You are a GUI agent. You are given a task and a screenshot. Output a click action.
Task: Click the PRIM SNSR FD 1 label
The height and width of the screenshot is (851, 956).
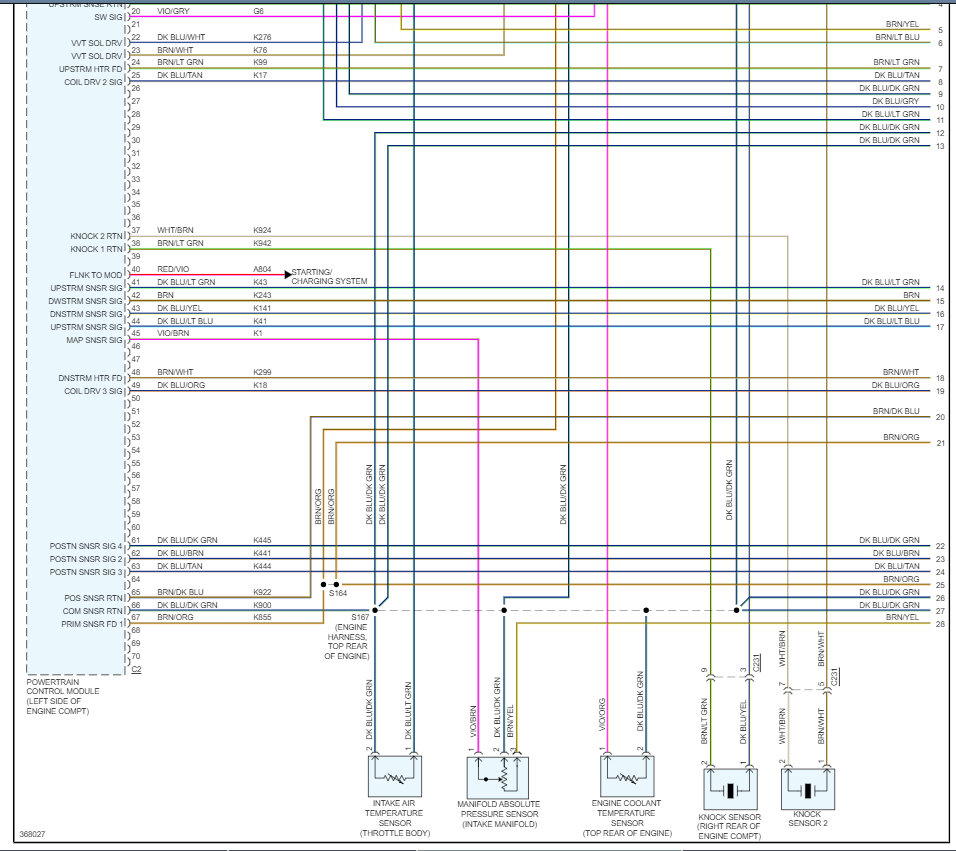click(x=93, y=624)
